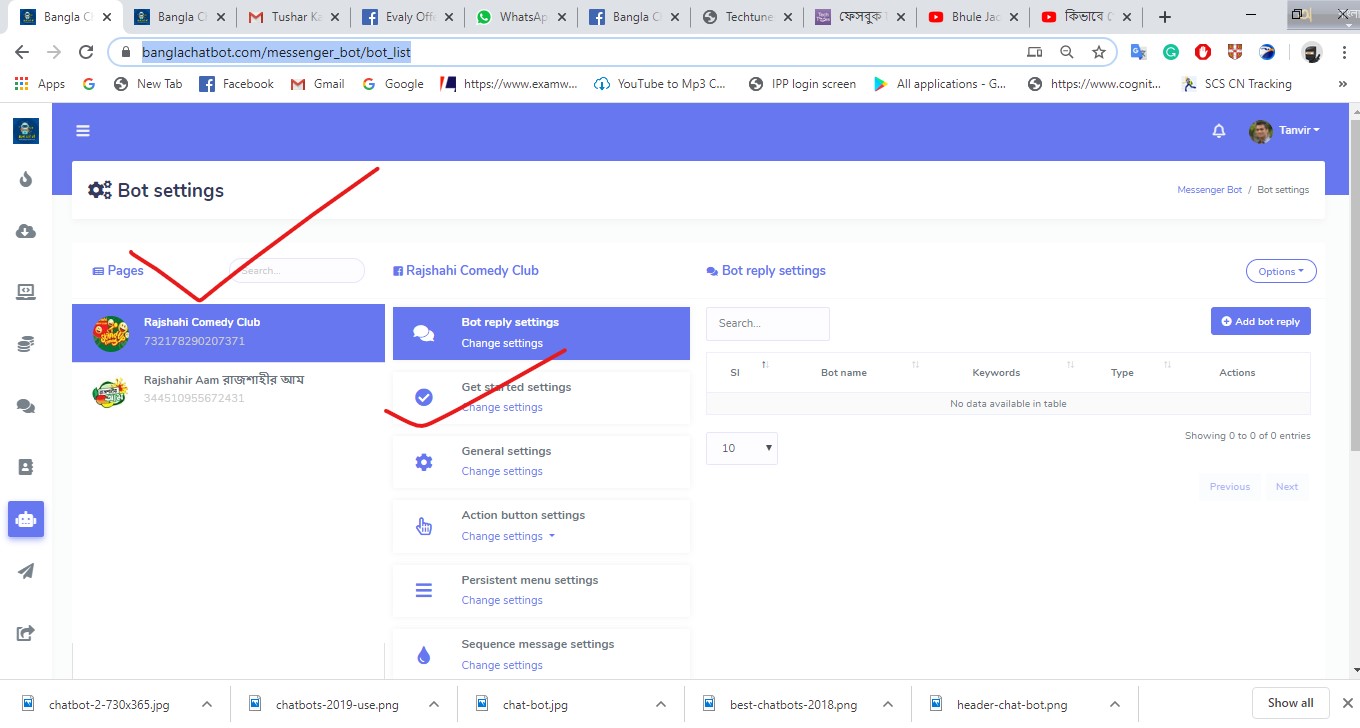
Task: Click the Bangla Chatbot logo atop the sidebar
Action: pos(26,130)
